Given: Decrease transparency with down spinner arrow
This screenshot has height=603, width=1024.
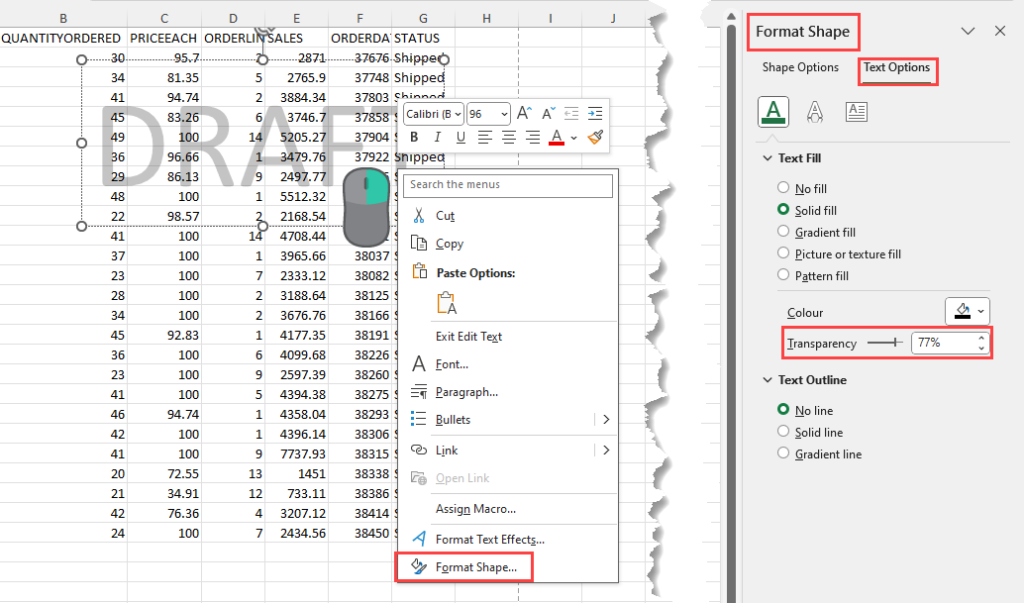Looking at the screenshot, I should [x=981, y=348].
